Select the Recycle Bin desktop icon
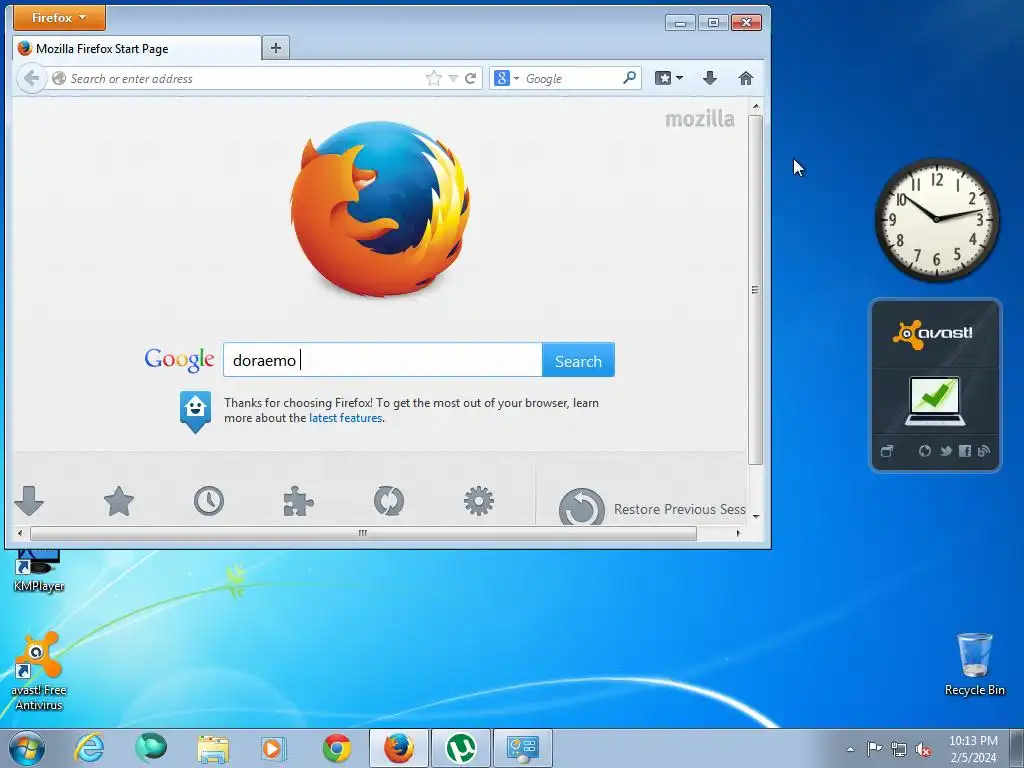The width and height of the screenshot is (1024, 768). click(x=974, y=664)
